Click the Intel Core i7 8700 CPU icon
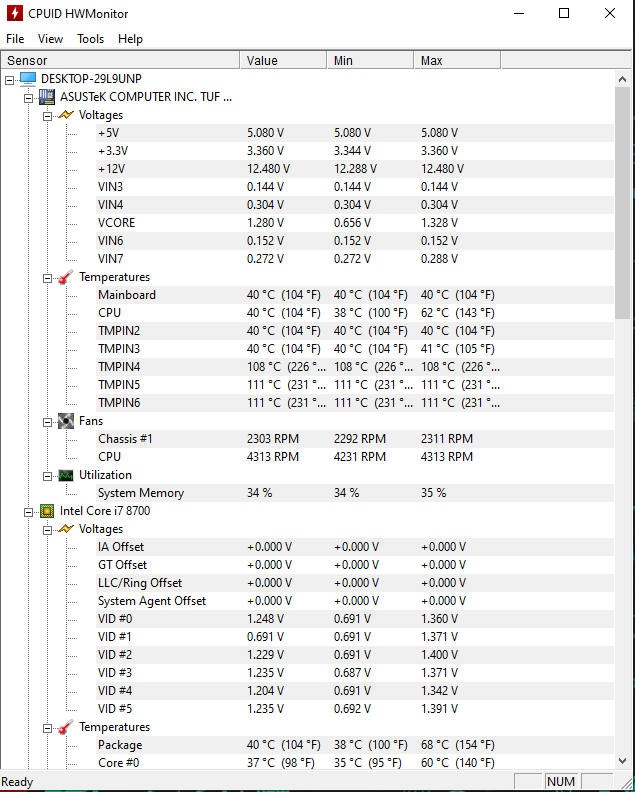 tap(47, 511)
